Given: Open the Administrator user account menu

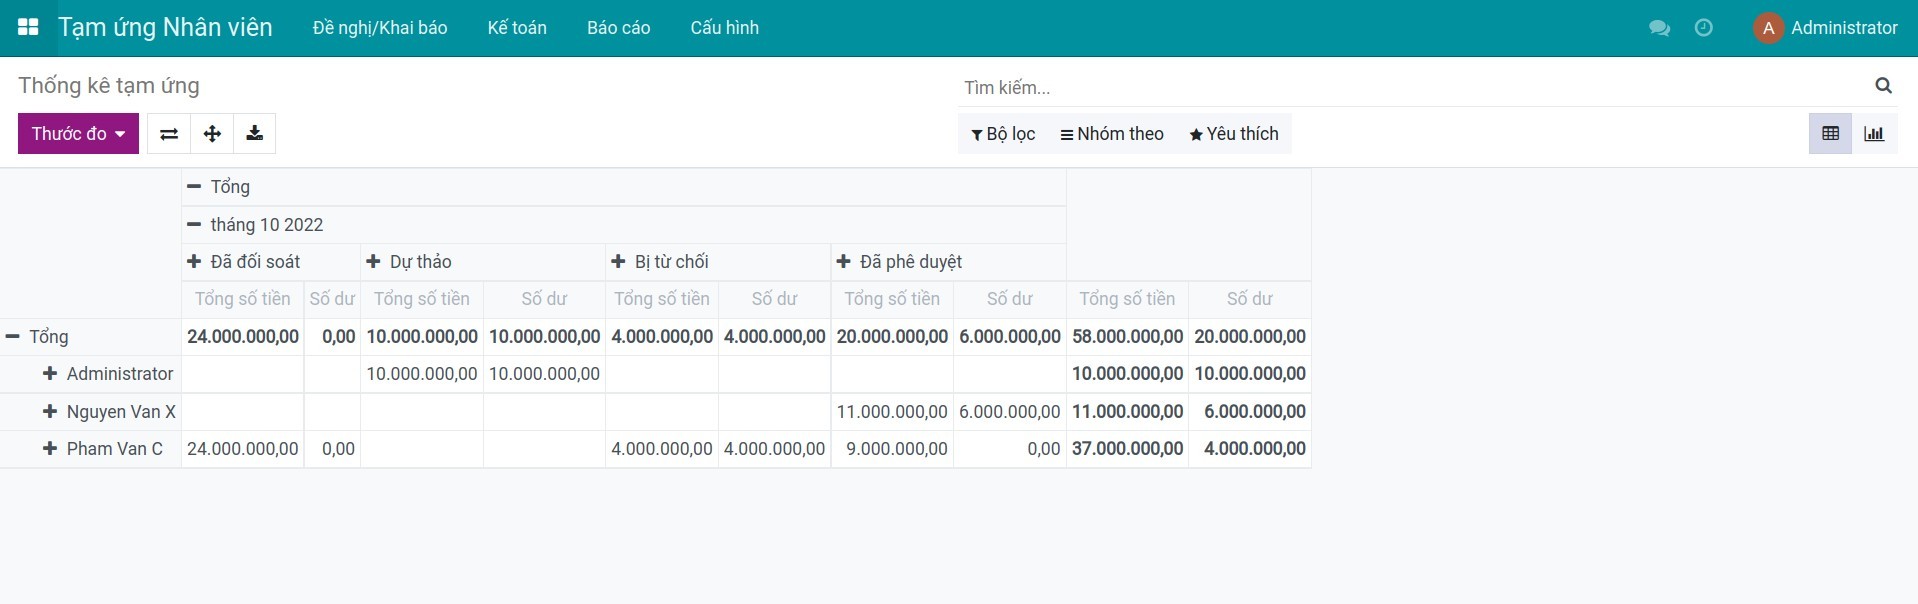Looking at the screenshot, I should click(x=1825, y=28).
